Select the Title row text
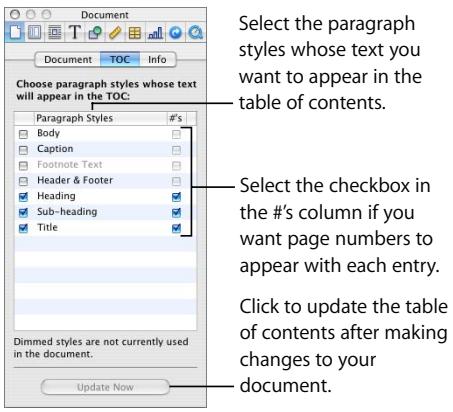Image resolution: width=453 pixels, height=412 pixels. (x=47, y=227)
